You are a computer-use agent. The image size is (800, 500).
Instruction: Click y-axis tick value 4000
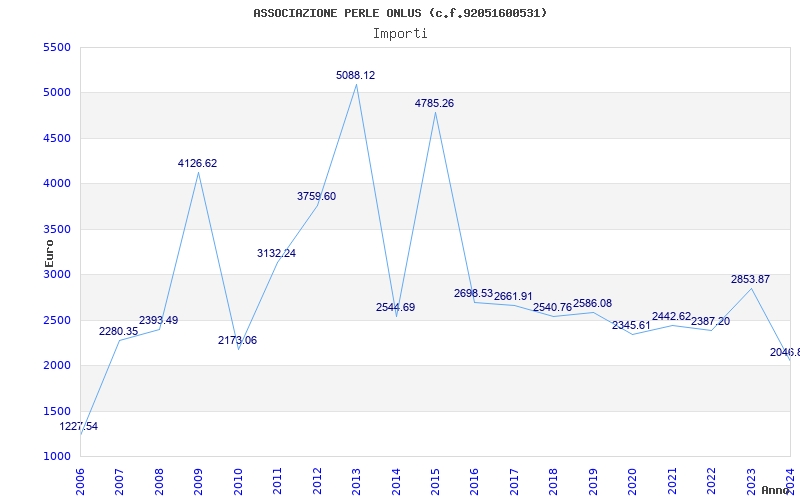click(x=57, y=184)
